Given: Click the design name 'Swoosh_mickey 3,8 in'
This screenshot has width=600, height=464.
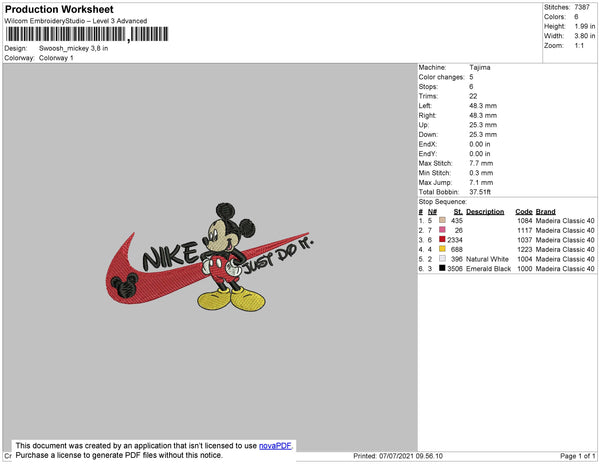Looking at the screenshot, I should coord(73,49).
